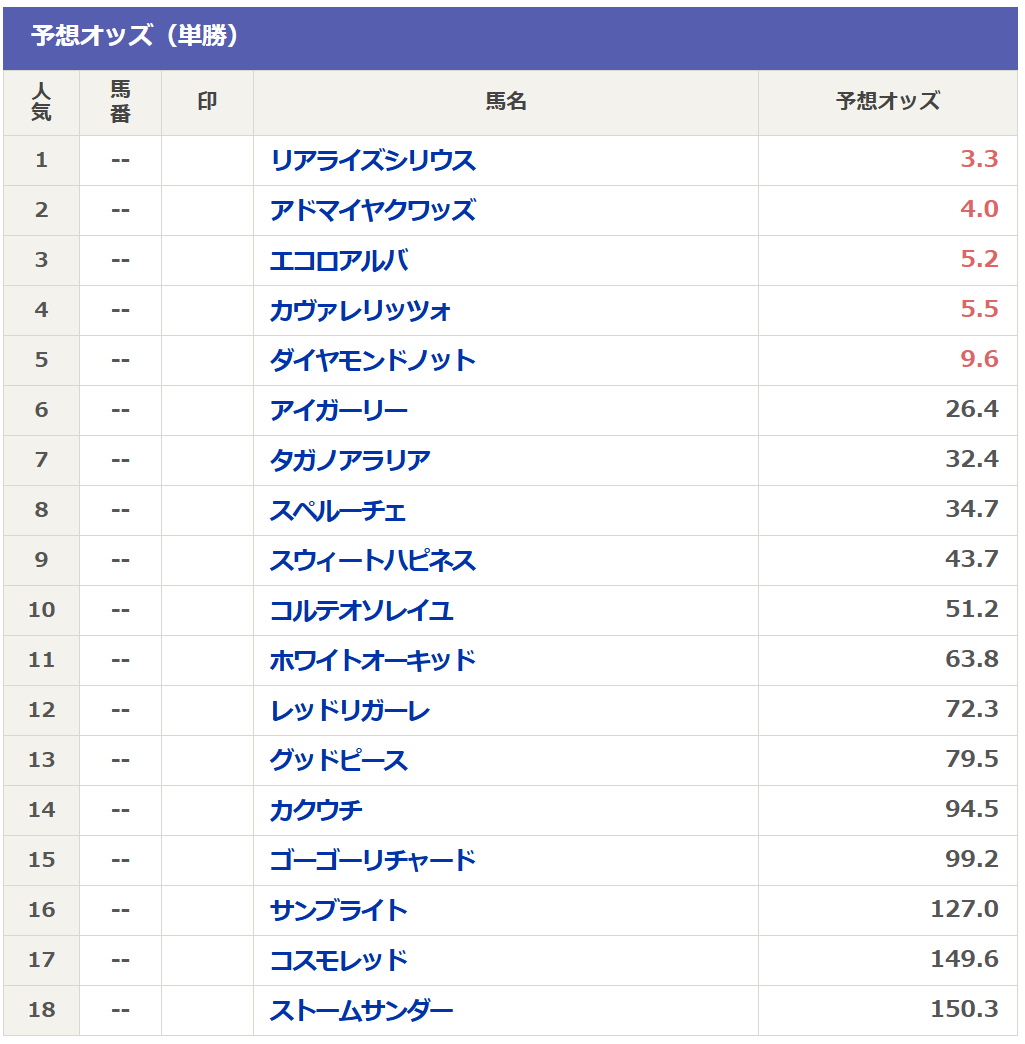Click the 予想オッズ column header

click(x=887, y=102)
